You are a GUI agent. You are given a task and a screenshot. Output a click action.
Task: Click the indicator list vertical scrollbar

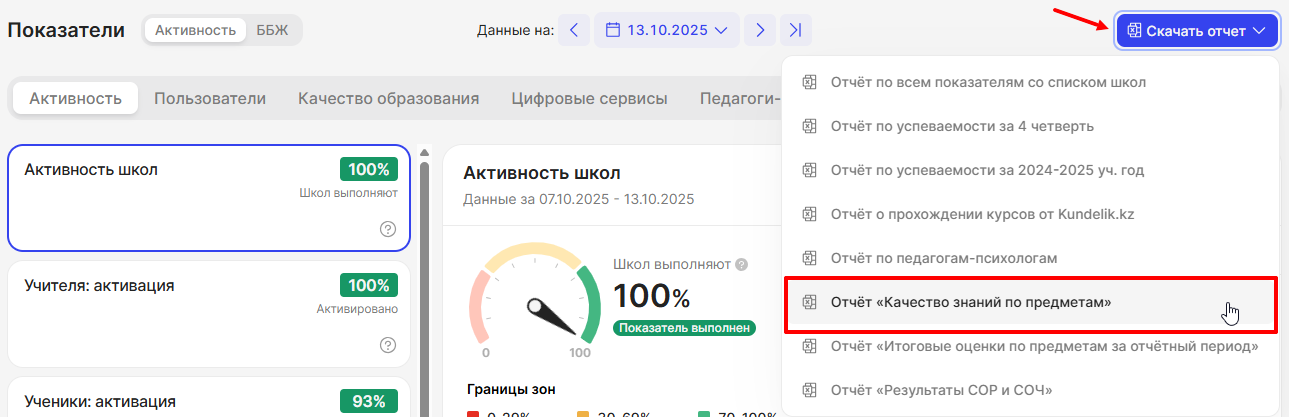click(x=425, y=280)
